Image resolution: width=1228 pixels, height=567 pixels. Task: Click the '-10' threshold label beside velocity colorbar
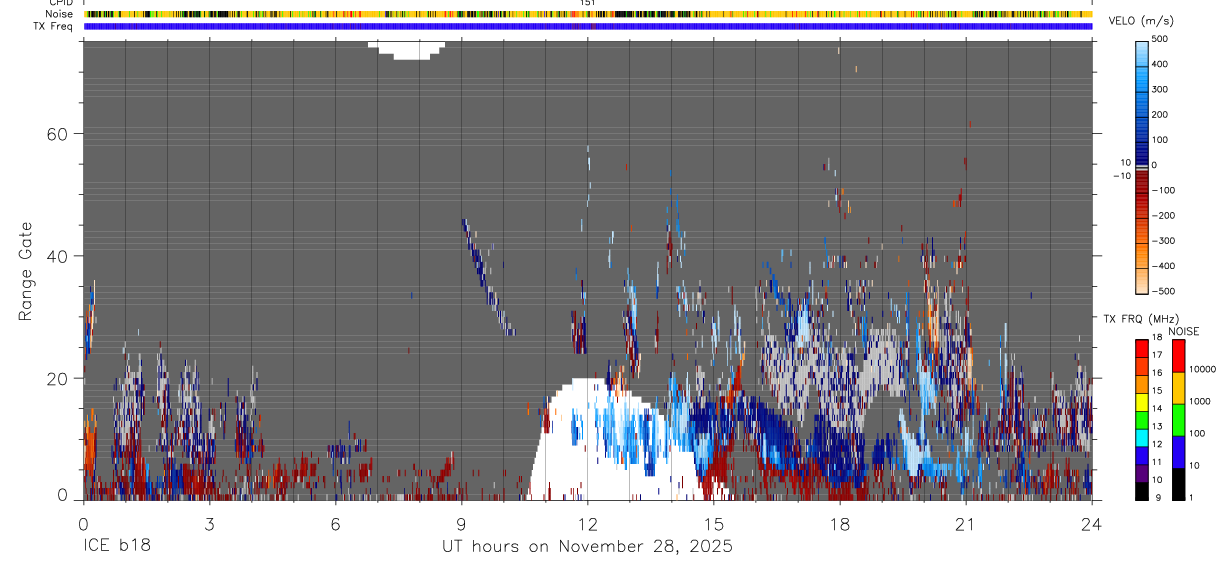(x=1122, y=176)
